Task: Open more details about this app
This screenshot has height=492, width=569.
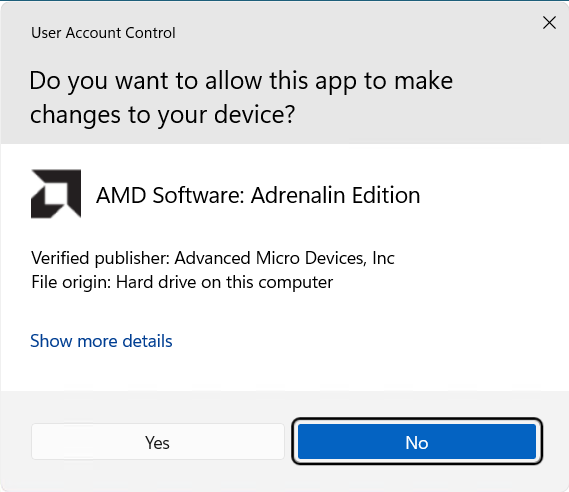Action: click(x=101, y=341)
